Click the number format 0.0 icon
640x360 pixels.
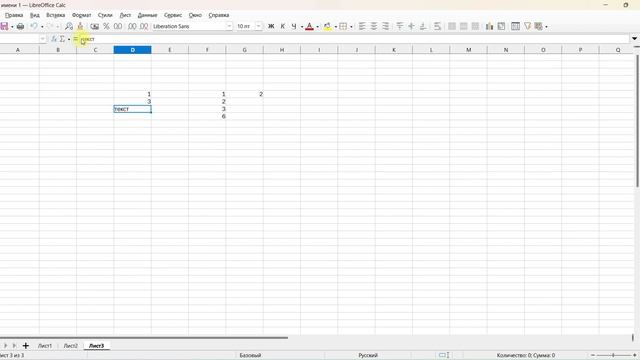click(x=118, y=26)
